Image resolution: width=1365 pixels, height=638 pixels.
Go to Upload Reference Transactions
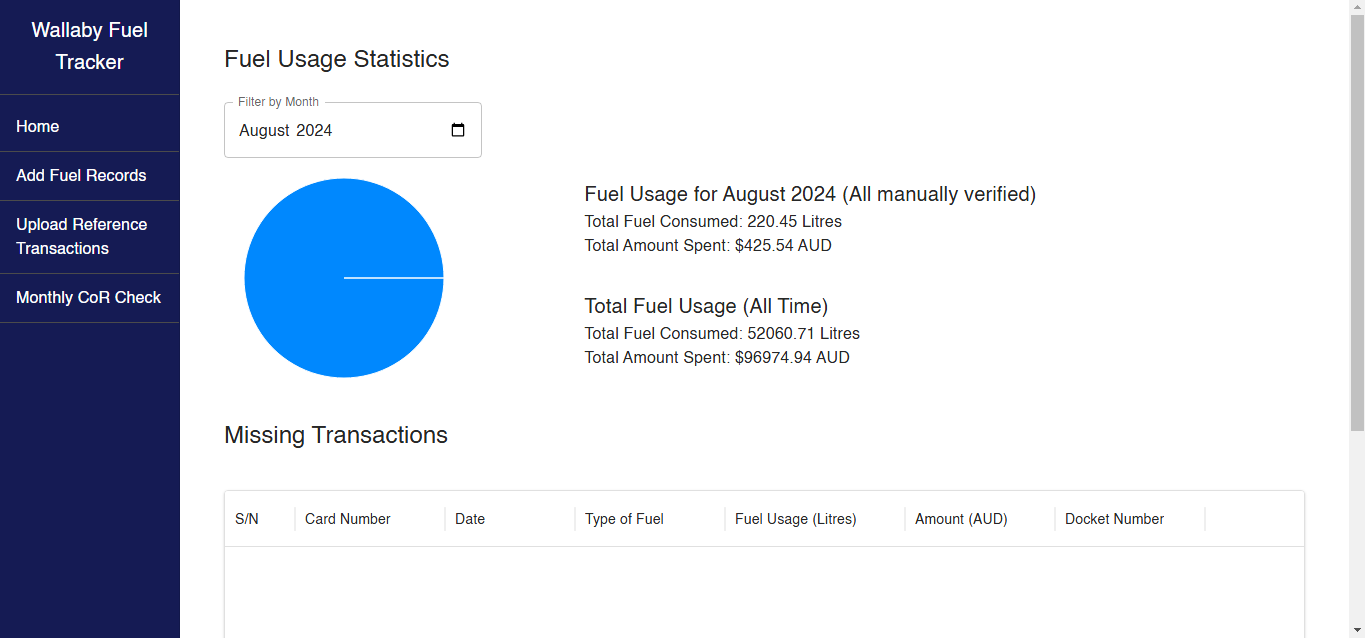(81, 237)
